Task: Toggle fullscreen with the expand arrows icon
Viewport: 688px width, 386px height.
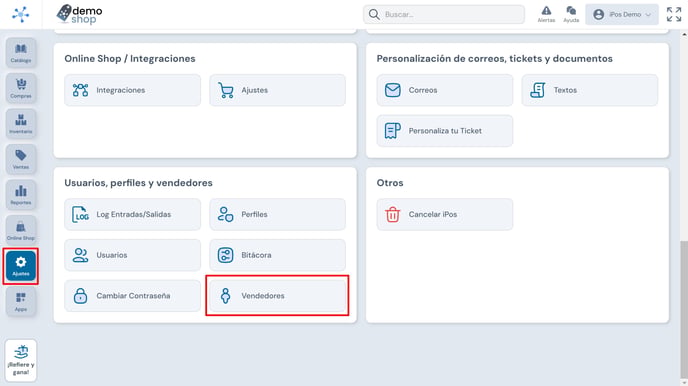Action: pos(674,14)
